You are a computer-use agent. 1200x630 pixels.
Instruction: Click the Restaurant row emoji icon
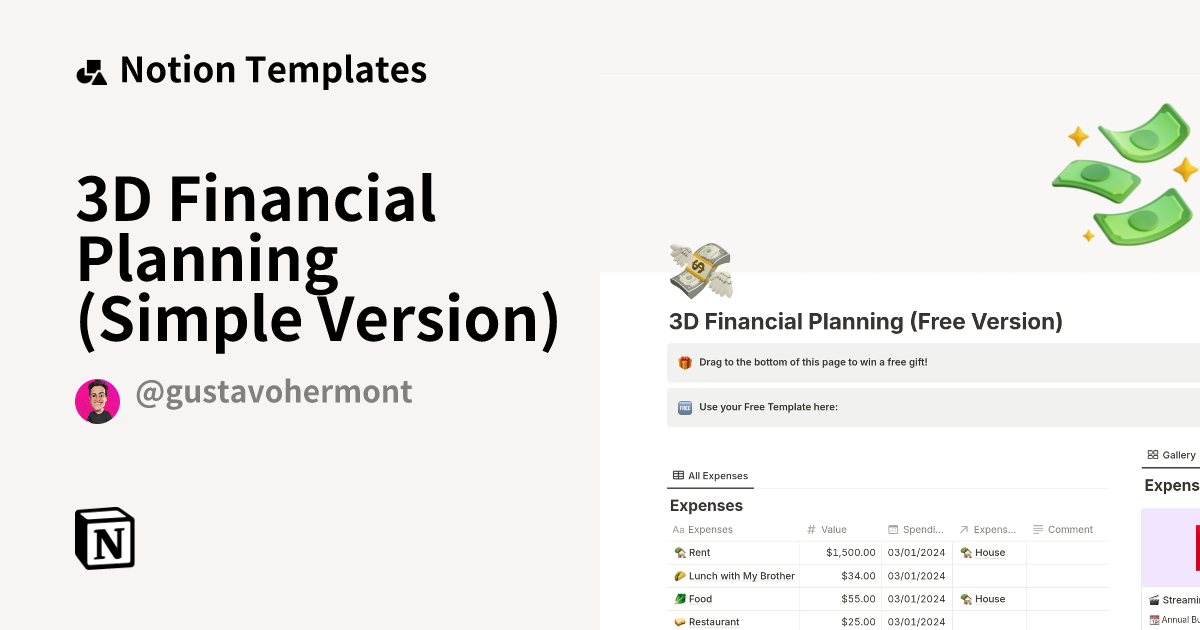[x=680, y=622]
